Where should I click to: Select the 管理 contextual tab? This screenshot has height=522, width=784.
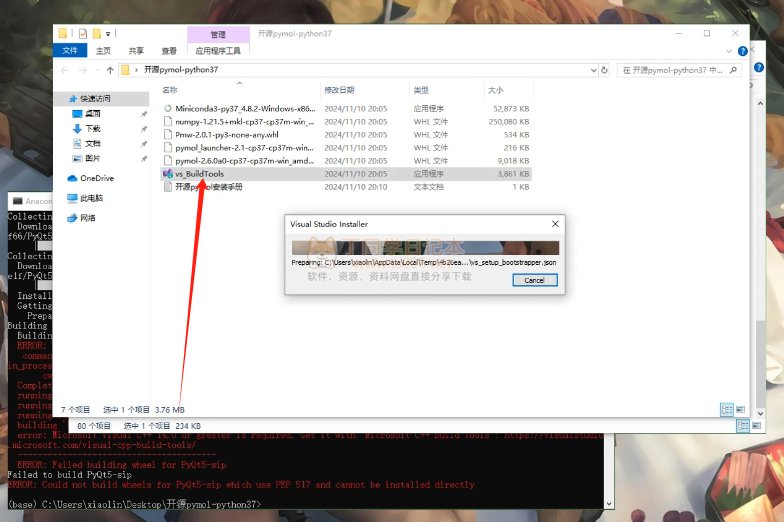(x=218, y=34)
